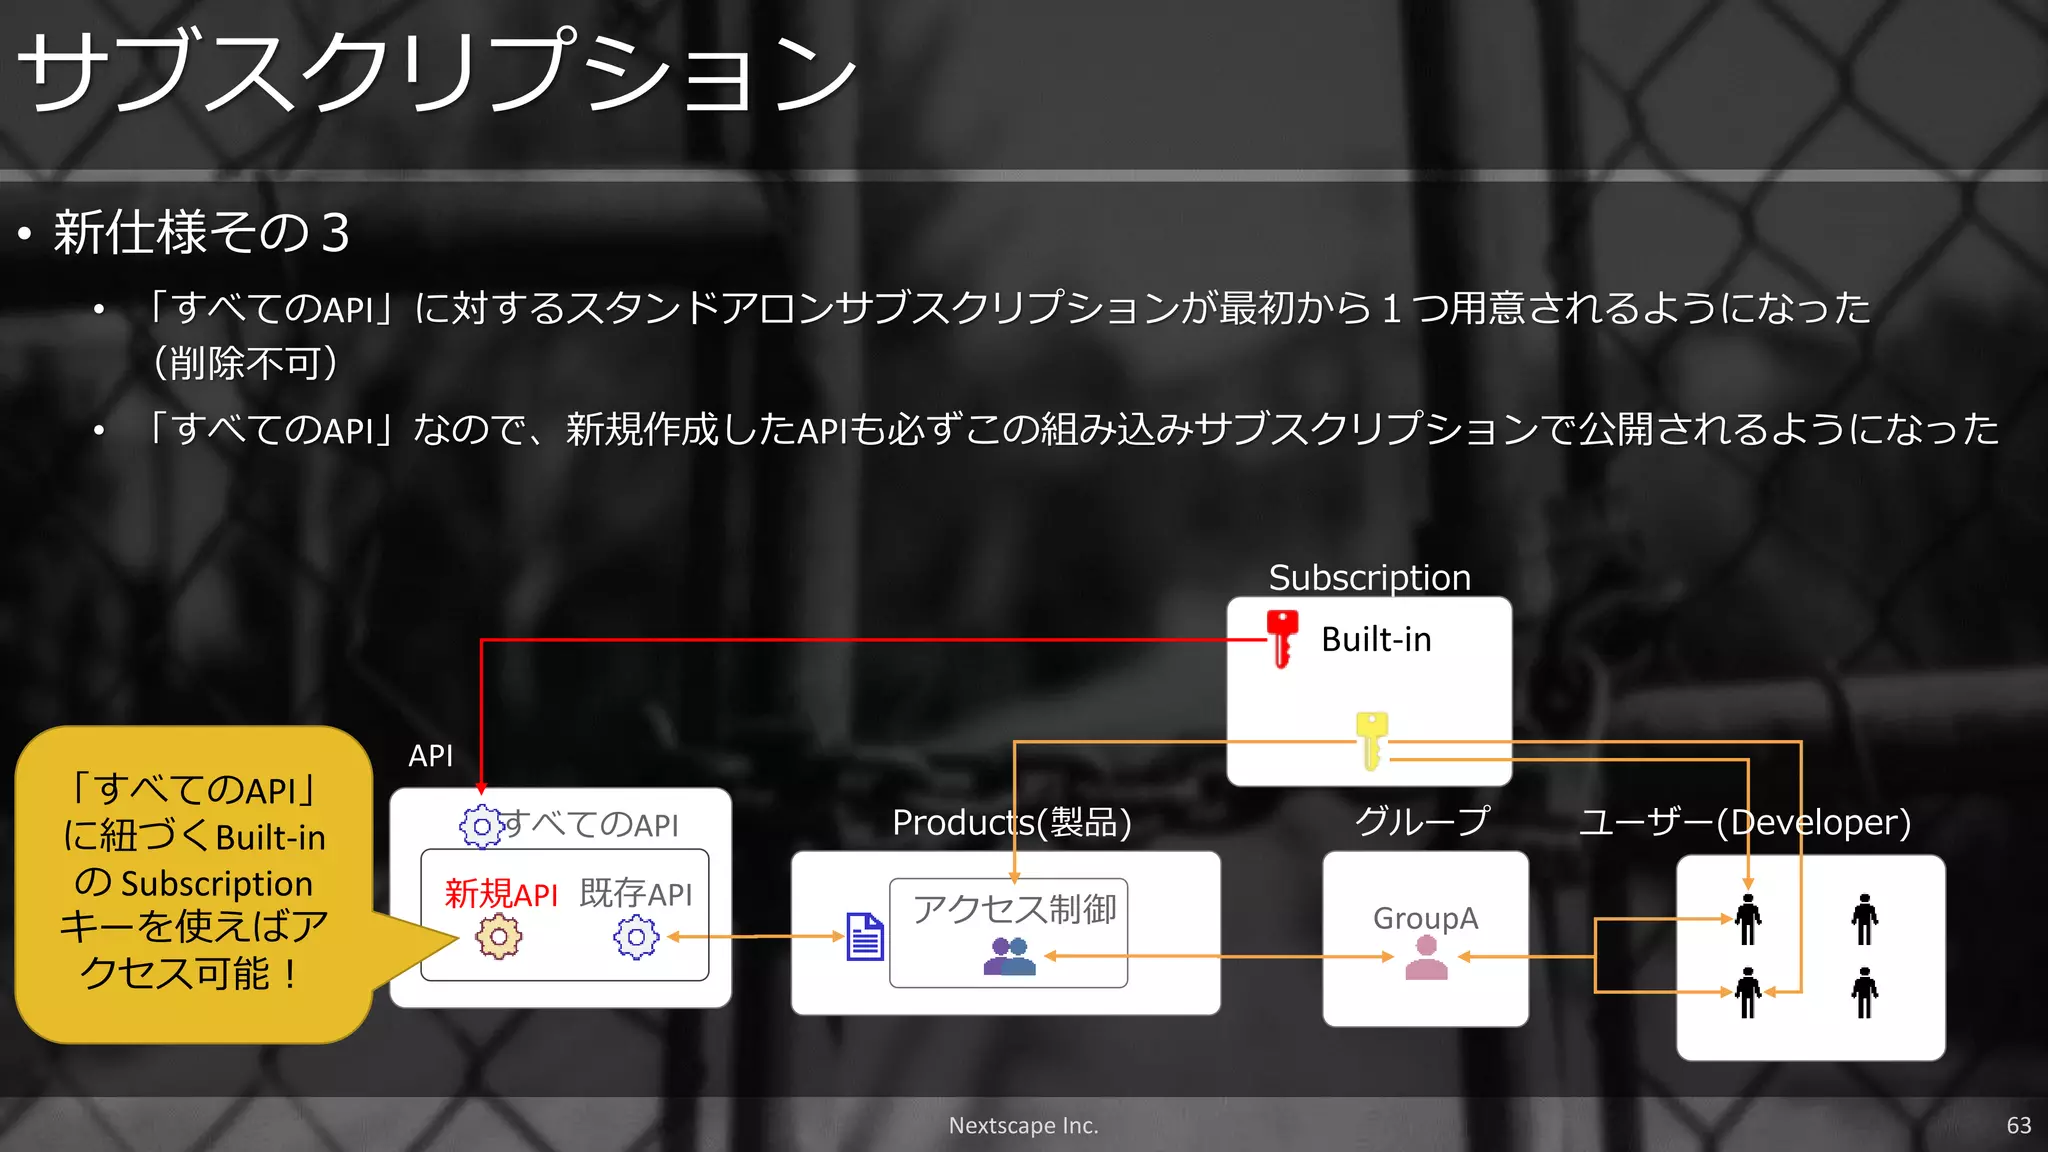2048x1152 pixels.
Task: Click the 既存API label
Action: tap(636, 893)
